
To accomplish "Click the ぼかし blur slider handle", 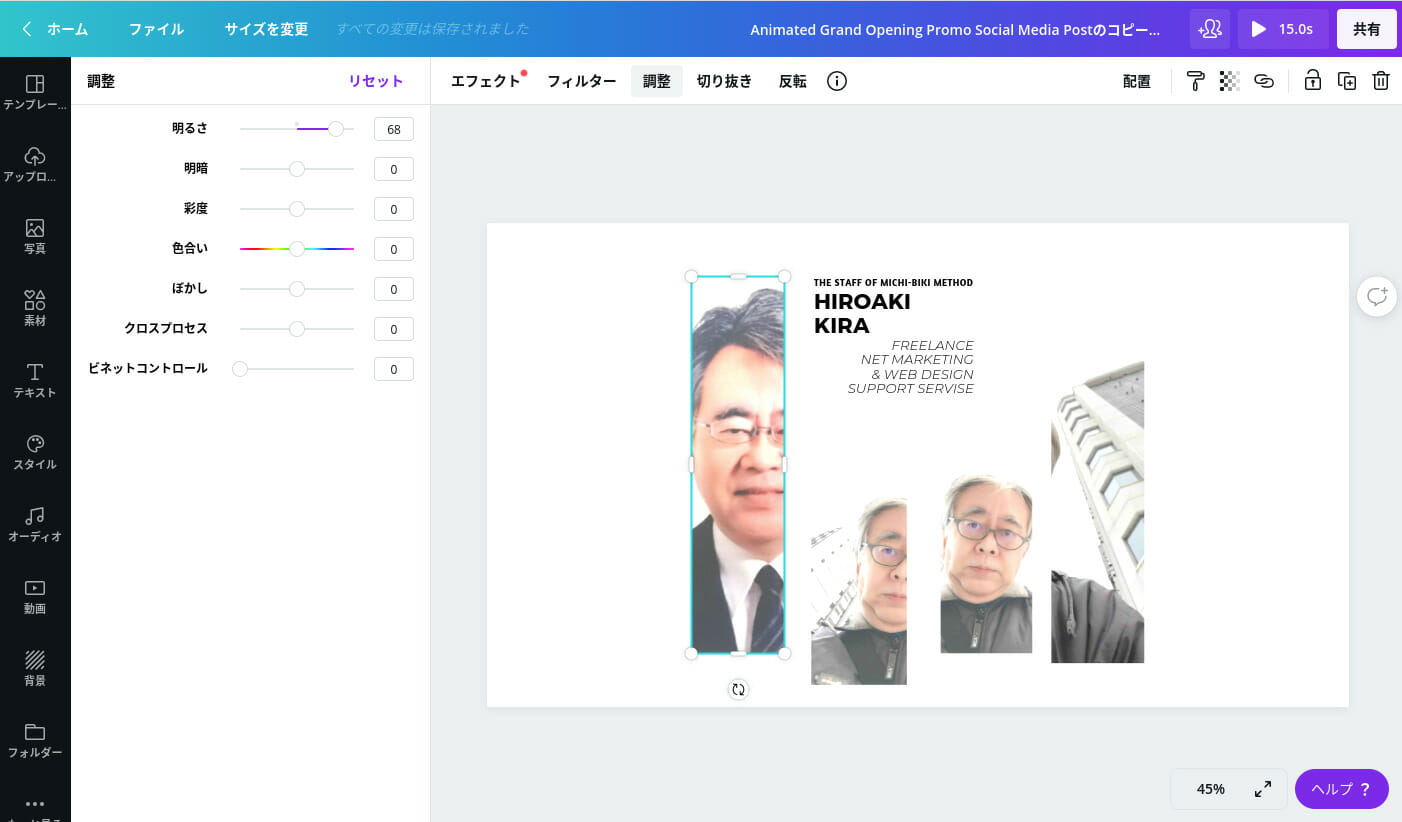I will 297,289.
